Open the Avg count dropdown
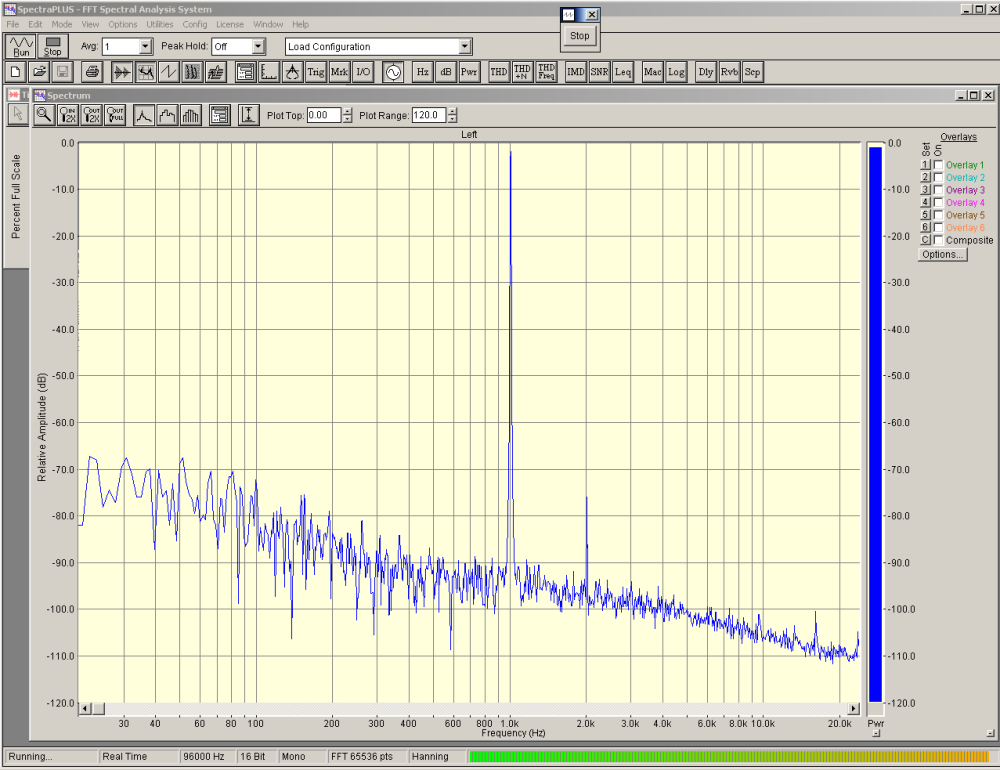Image resolution: width=1000 pixels, height=770 pixels. tap(145, 46)
